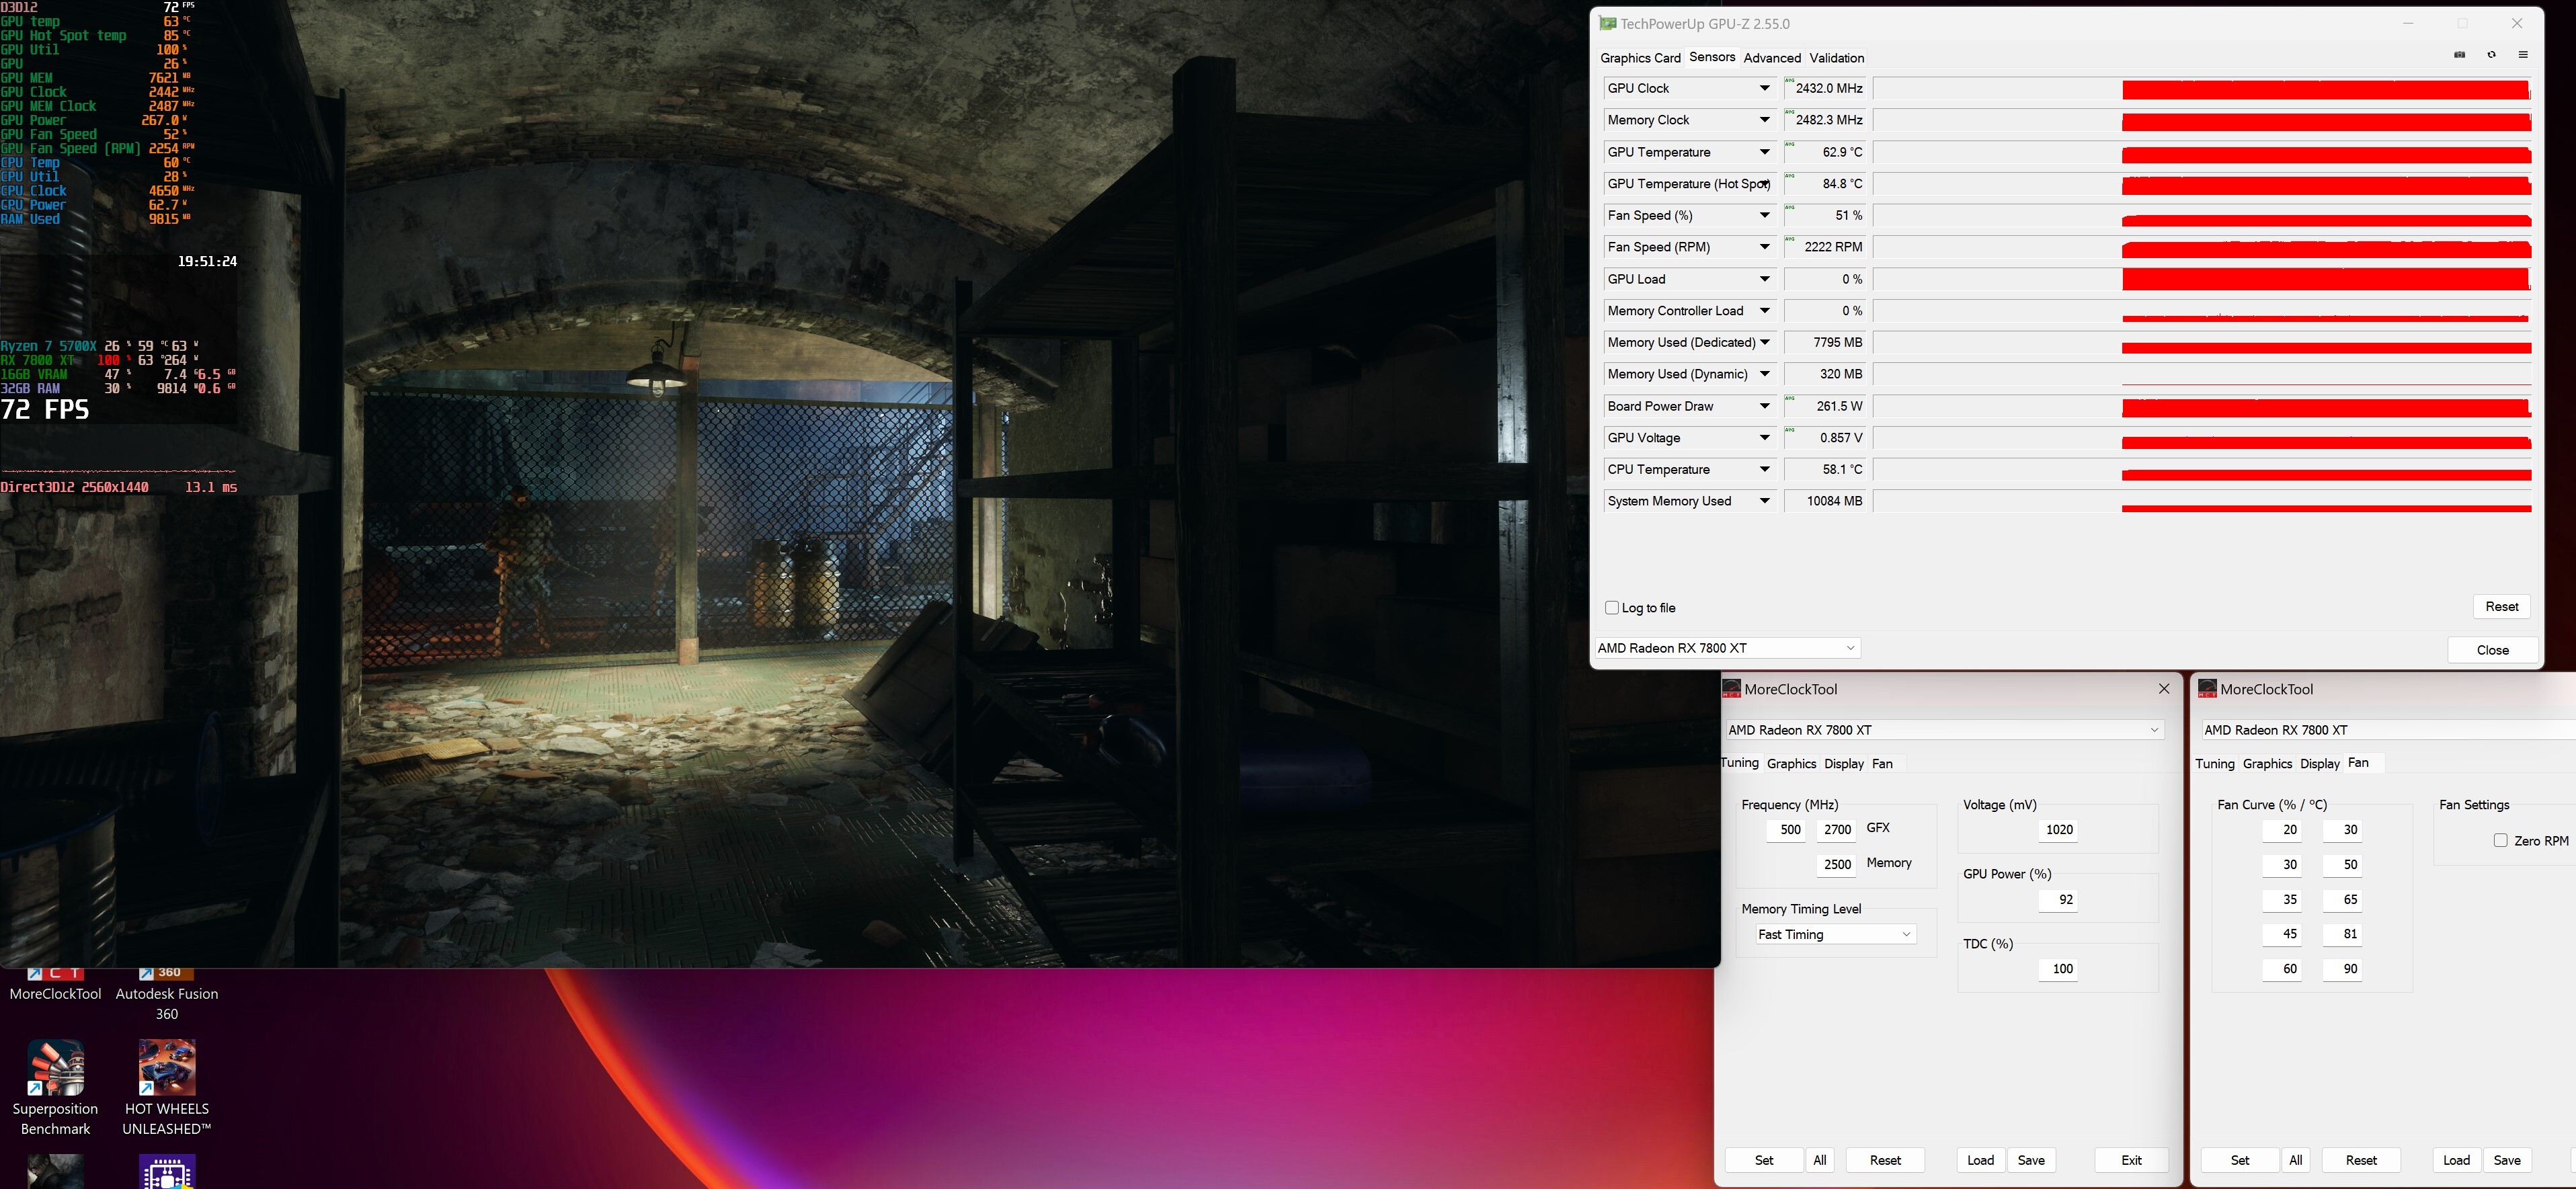2576x1189 pixels.
Task: Click the Memory frequency field 2500
Action: click(1837, 865)
